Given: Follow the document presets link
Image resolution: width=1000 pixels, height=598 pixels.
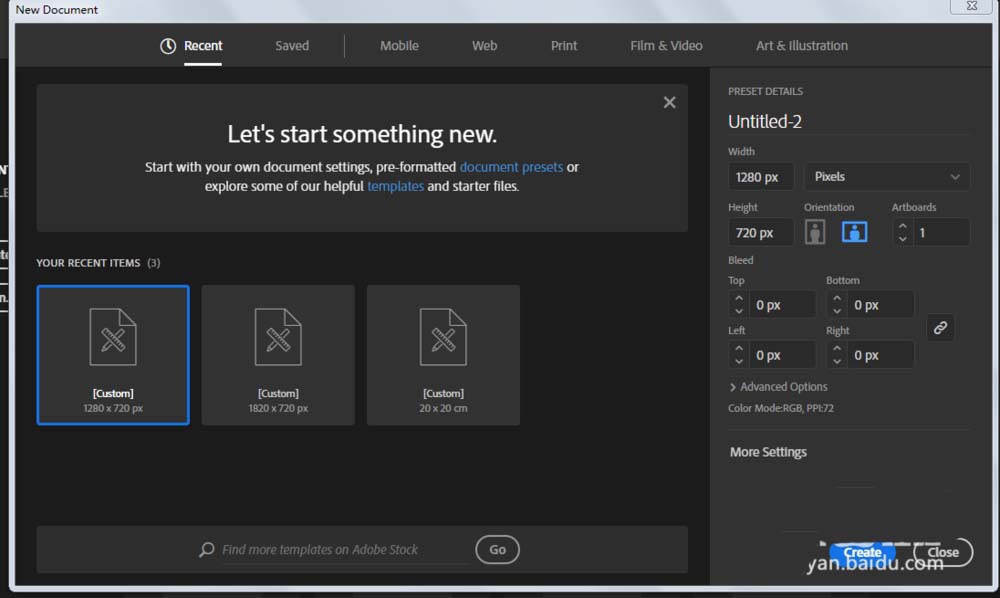Looking at the screenshot, I should click(511, 167).
